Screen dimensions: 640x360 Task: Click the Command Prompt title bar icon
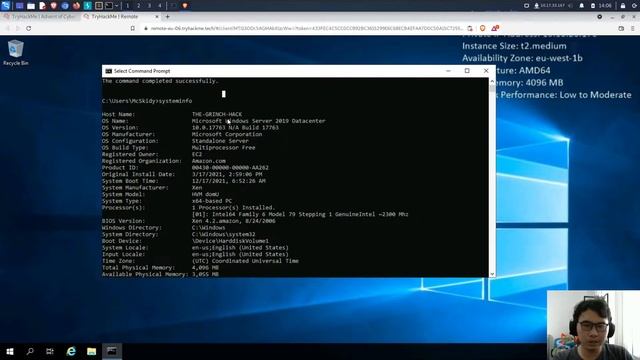tap(109, 71)
